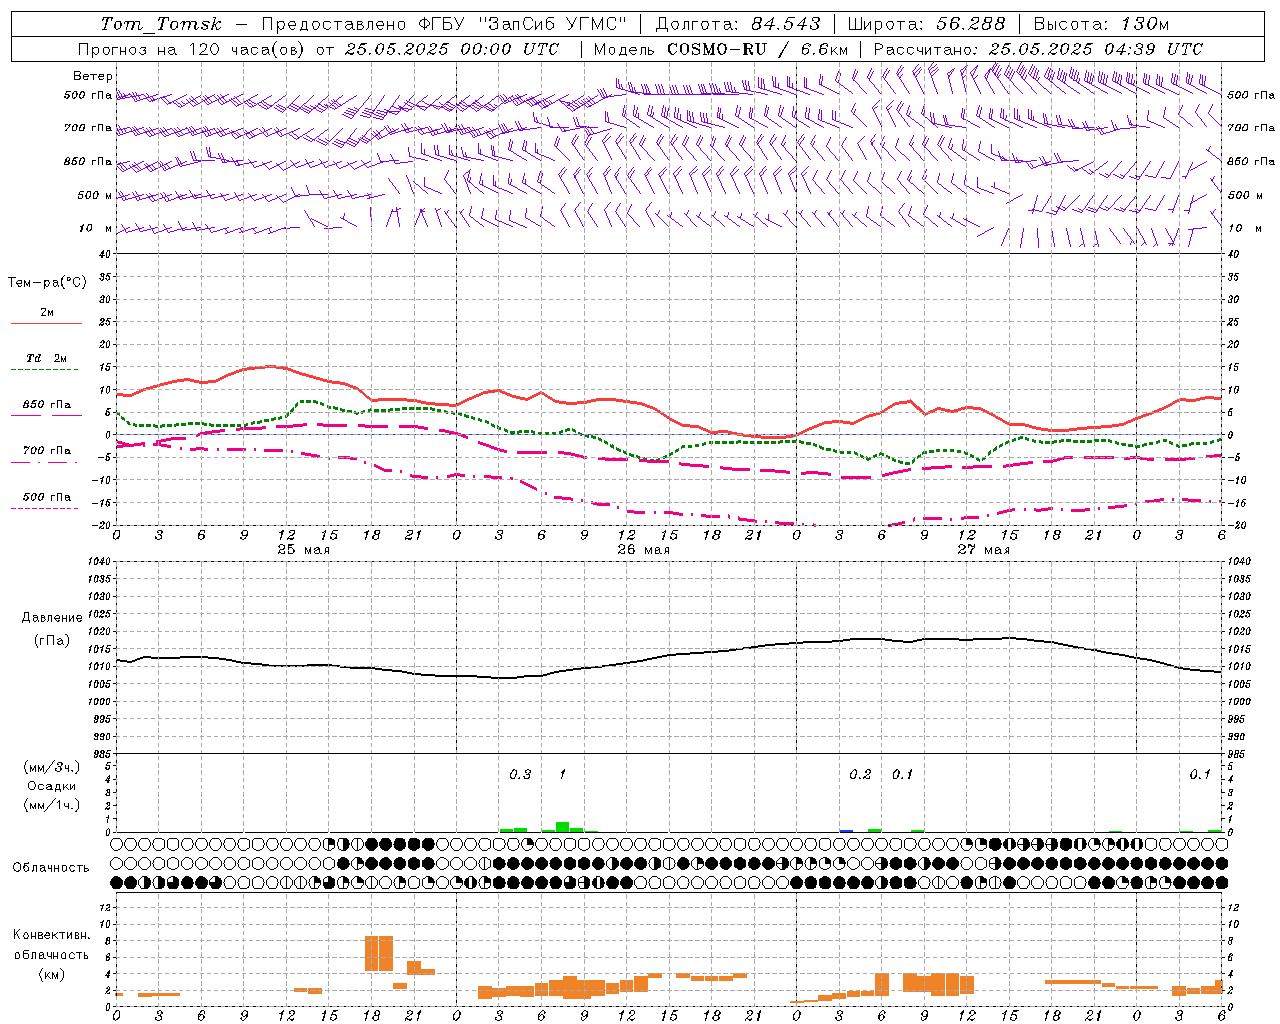Viewport: 1280px width, 1024px height.
Task: Click the Рассчитано: 25.05.2025 04:39 UTC timestamp
Action: click(x=1038, y=49)
